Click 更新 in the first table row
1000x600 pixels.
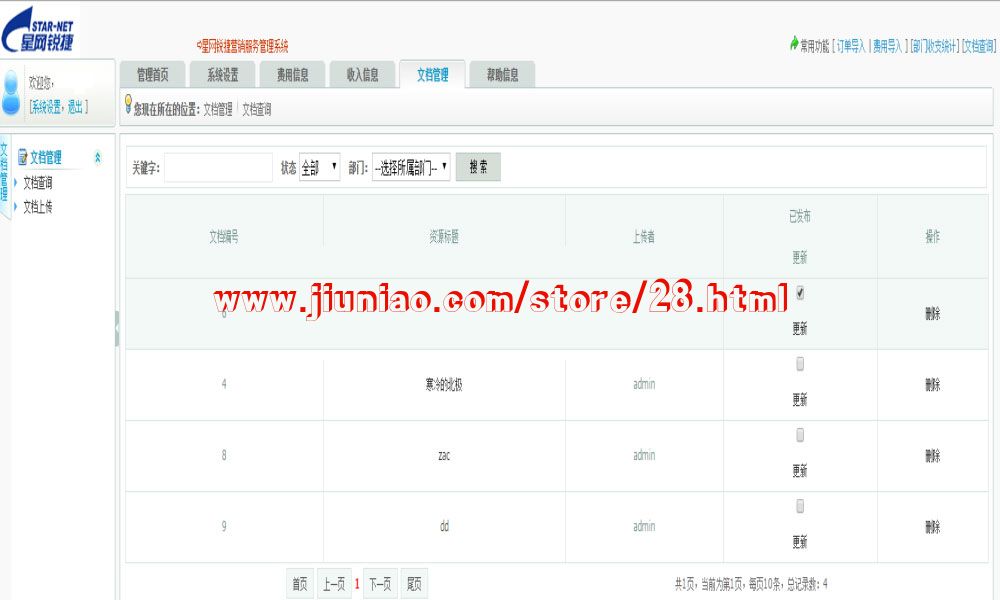click(800, 328)
